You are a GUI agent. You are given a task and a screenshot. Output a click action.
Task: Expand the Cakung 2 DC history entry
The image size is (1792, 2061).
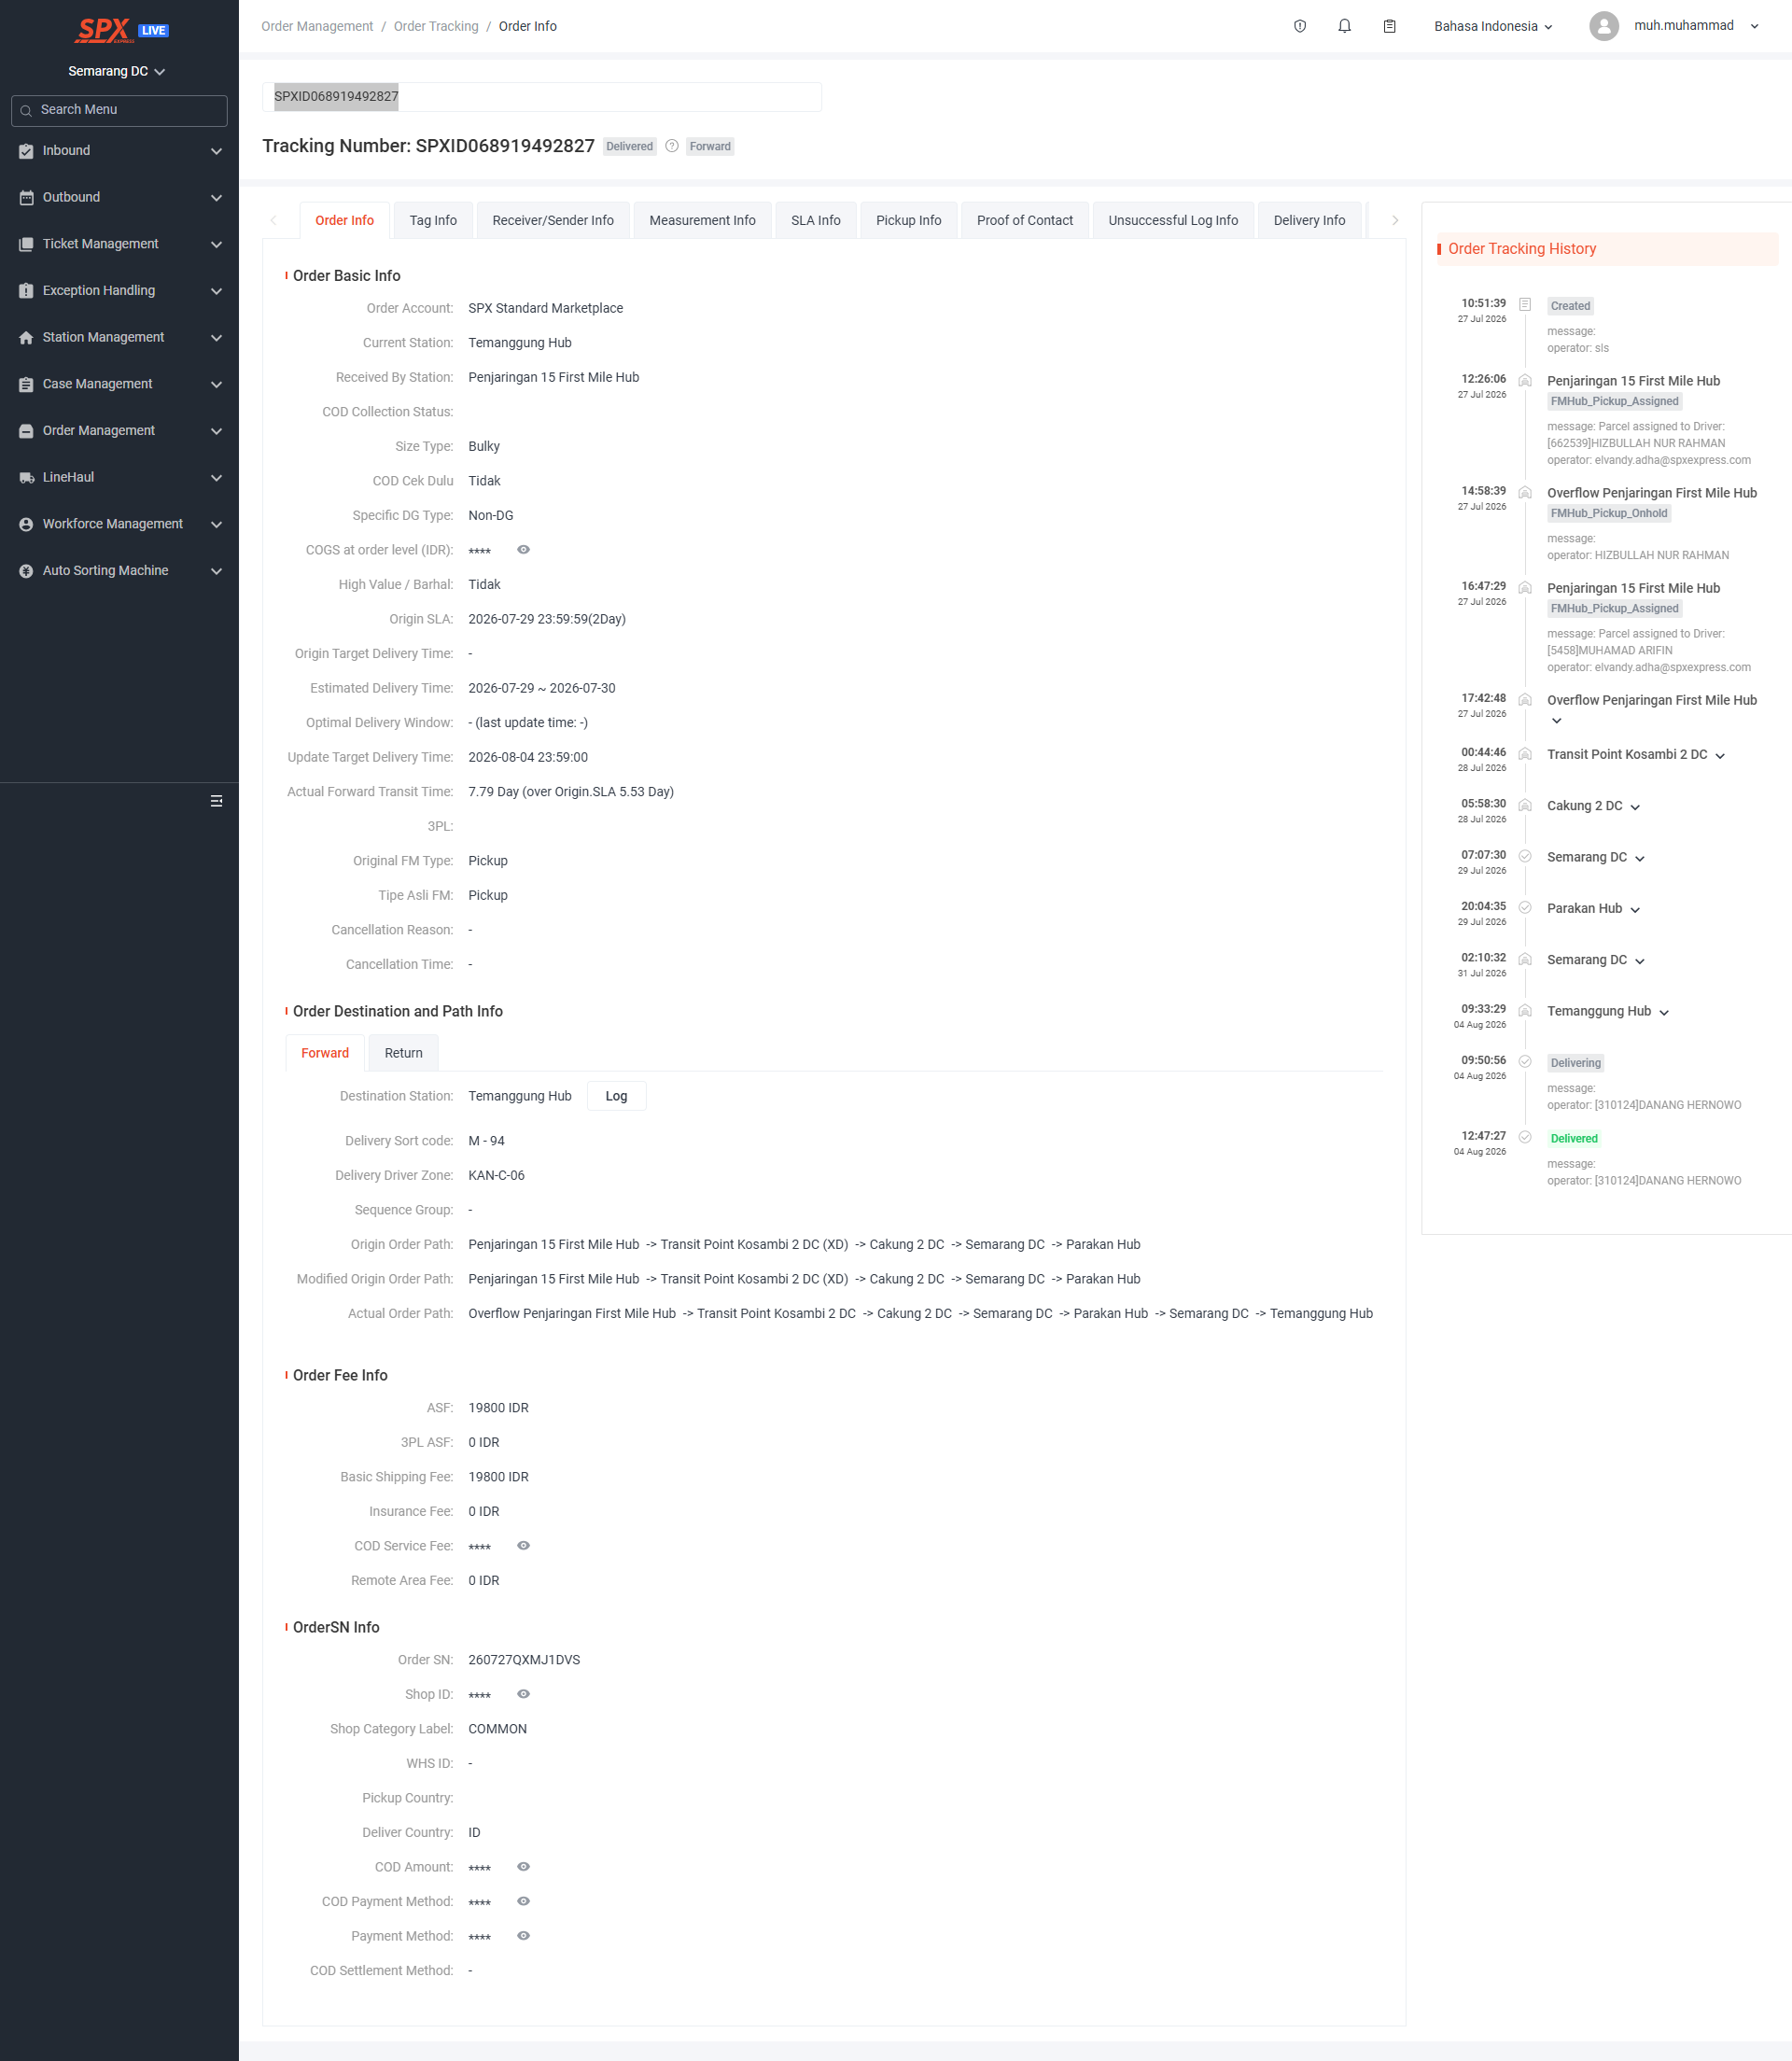click(x=1635, y=807)
